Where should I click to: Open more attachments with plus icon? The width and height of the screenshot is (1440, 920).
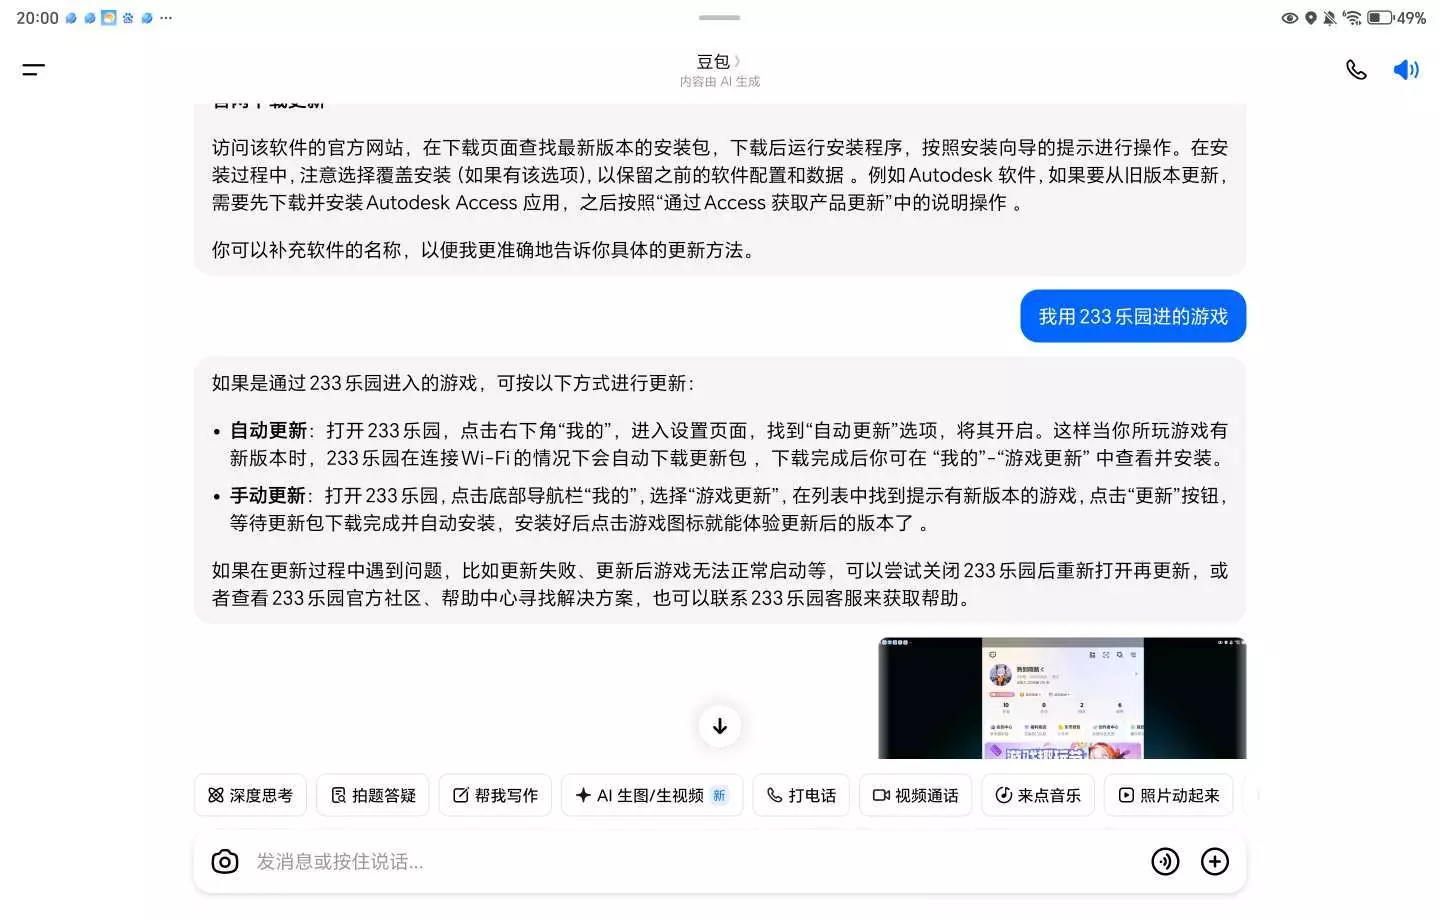(1215, 862)
